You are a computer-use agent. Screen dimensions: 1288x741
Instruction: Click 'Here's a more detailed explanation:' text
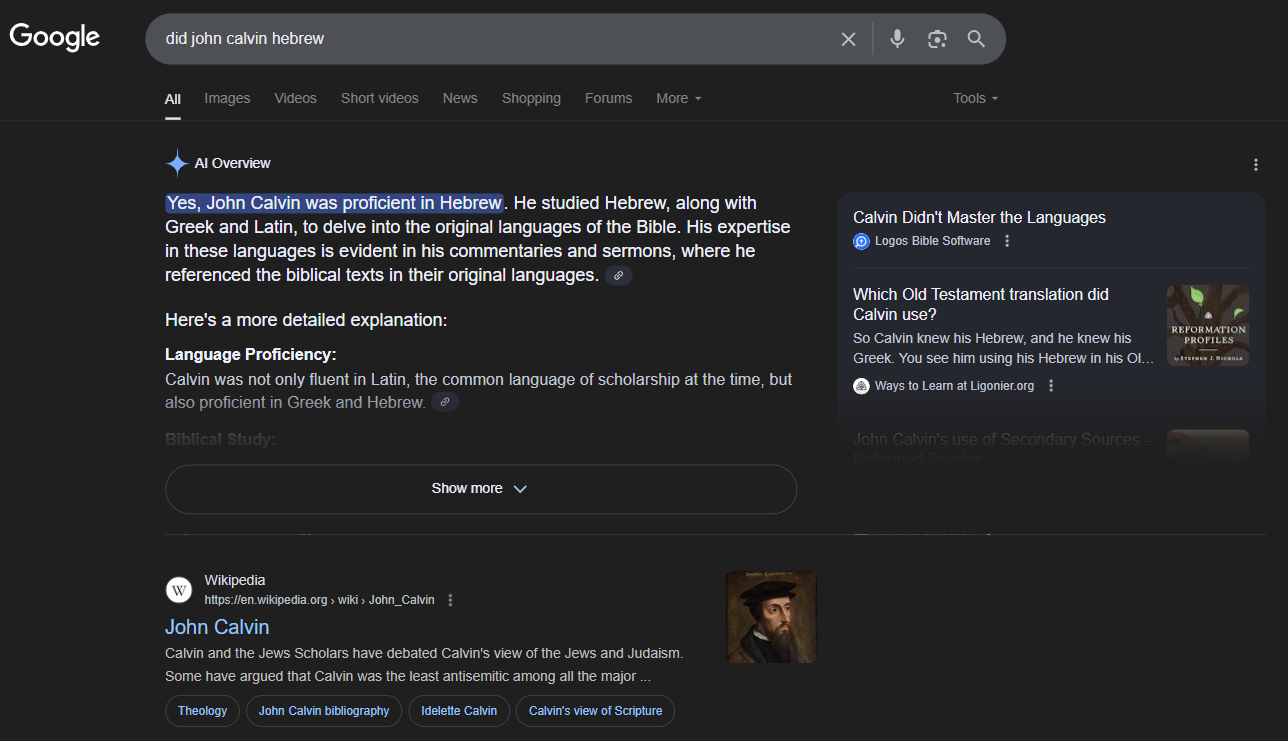click(306, 320)
